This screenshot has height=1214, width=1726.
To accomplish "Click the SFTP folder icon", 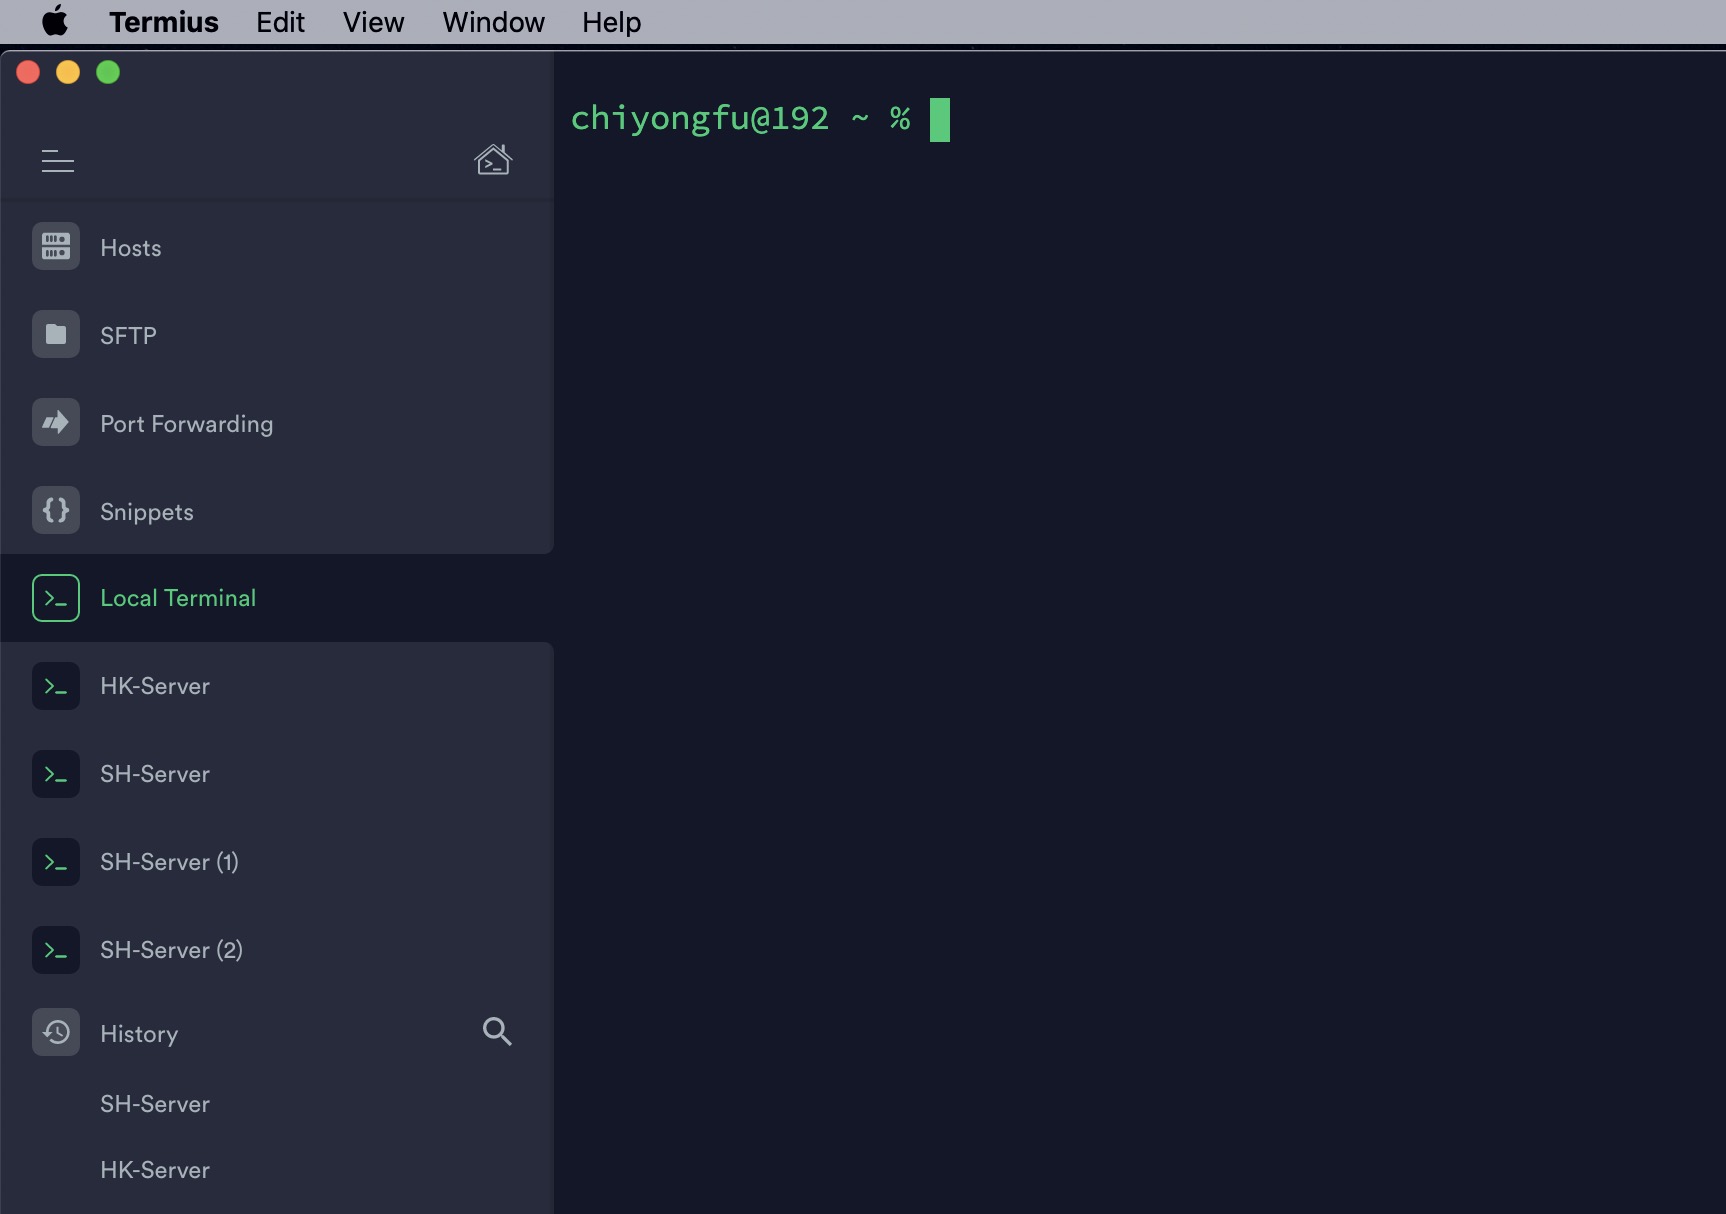I will (x=56, y=334).
